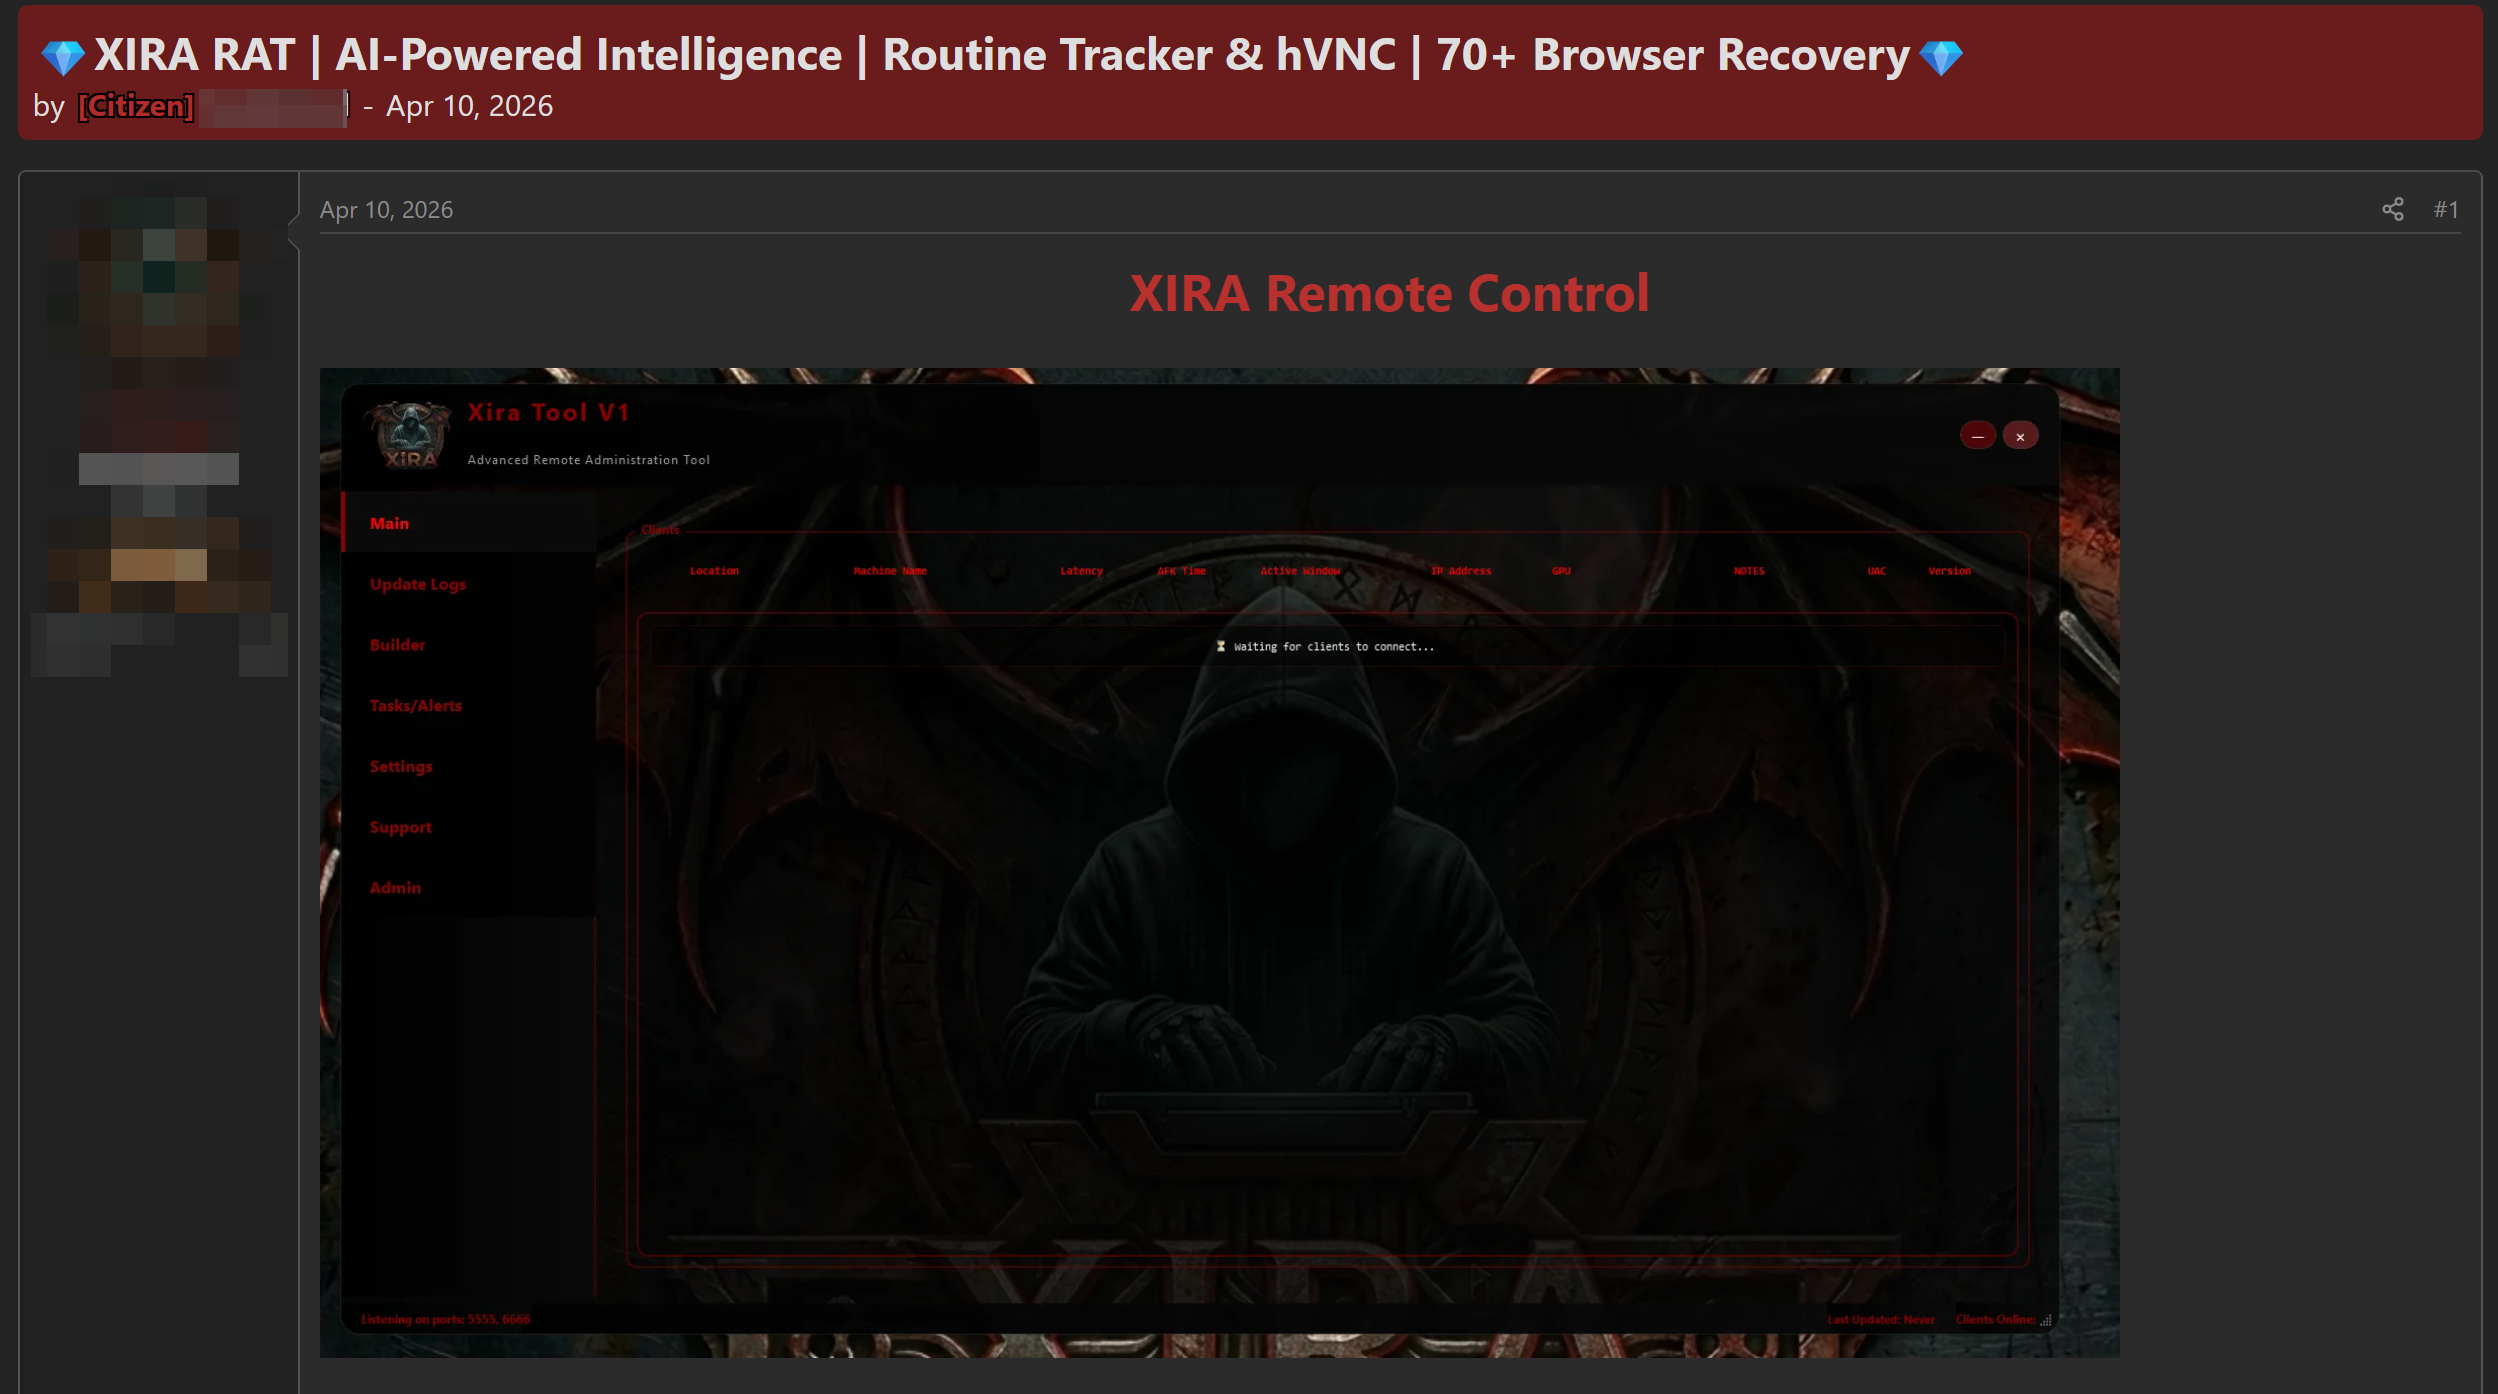Click the thread title heading text

point(1001,55)
